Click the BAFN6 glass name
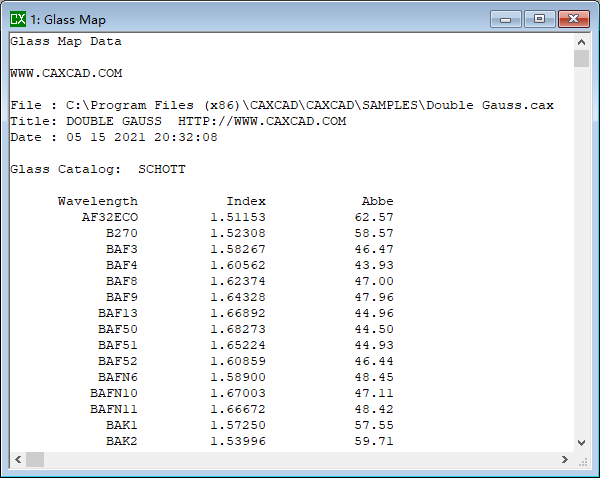Screen dimensions: 600x478 pos(118,377)
